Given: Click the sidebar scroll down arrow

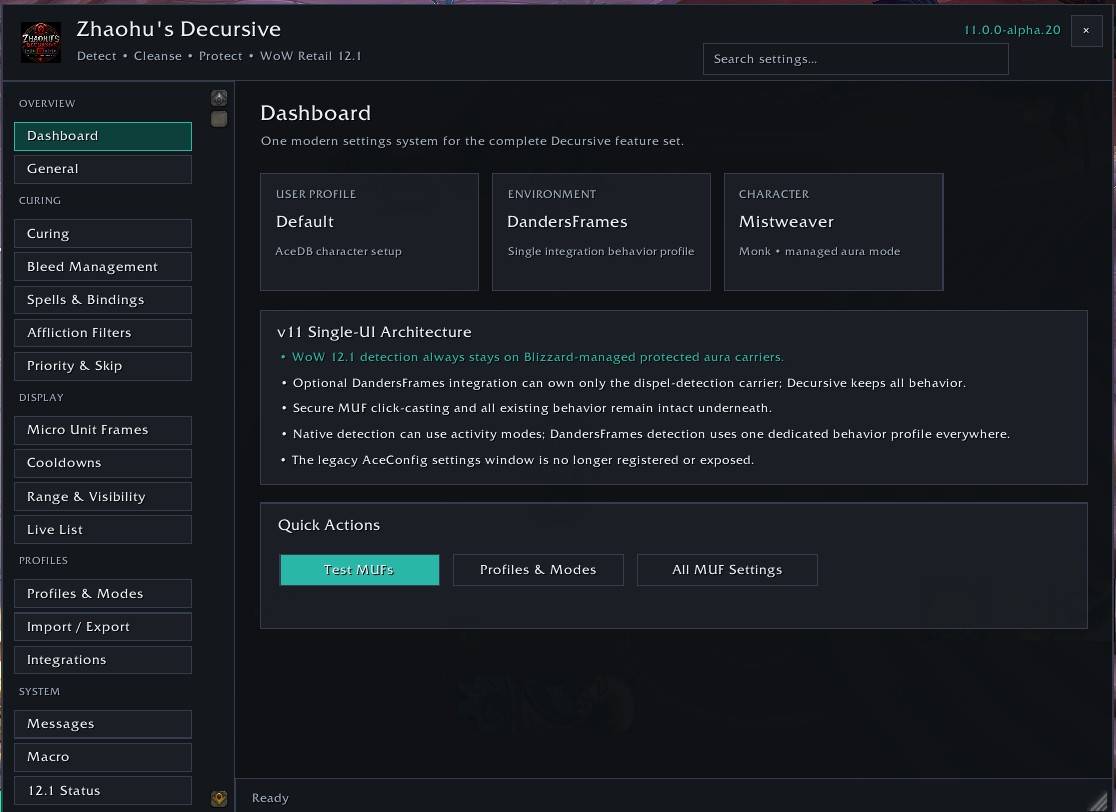Looking at the screenshot, I should click(219, 798).
